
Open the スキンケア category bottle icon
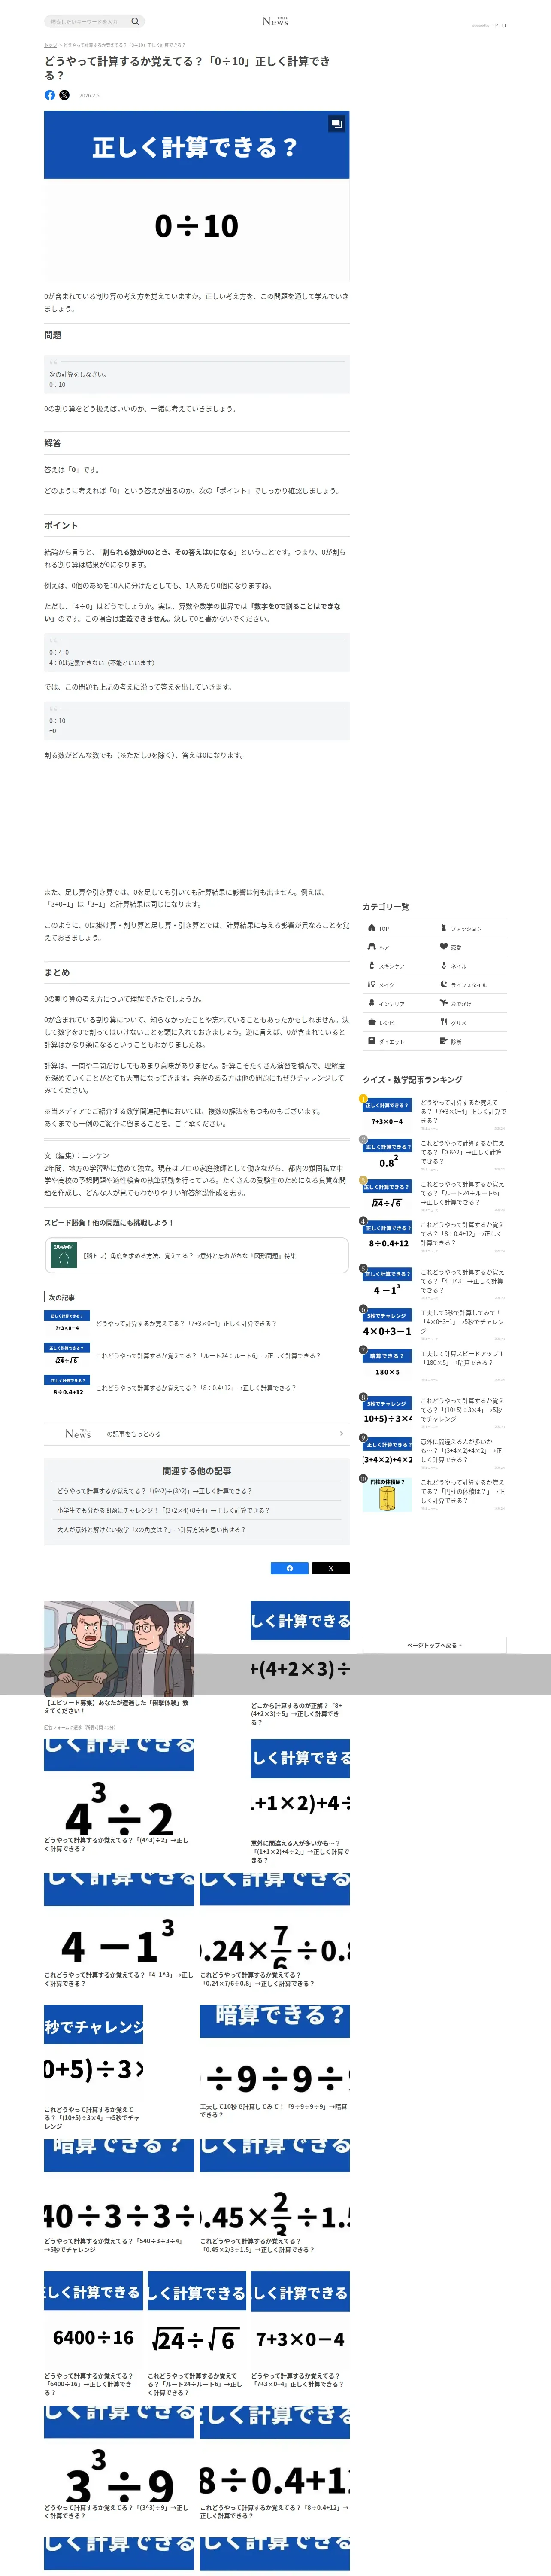pyautogui.click(x=372, y=966)
